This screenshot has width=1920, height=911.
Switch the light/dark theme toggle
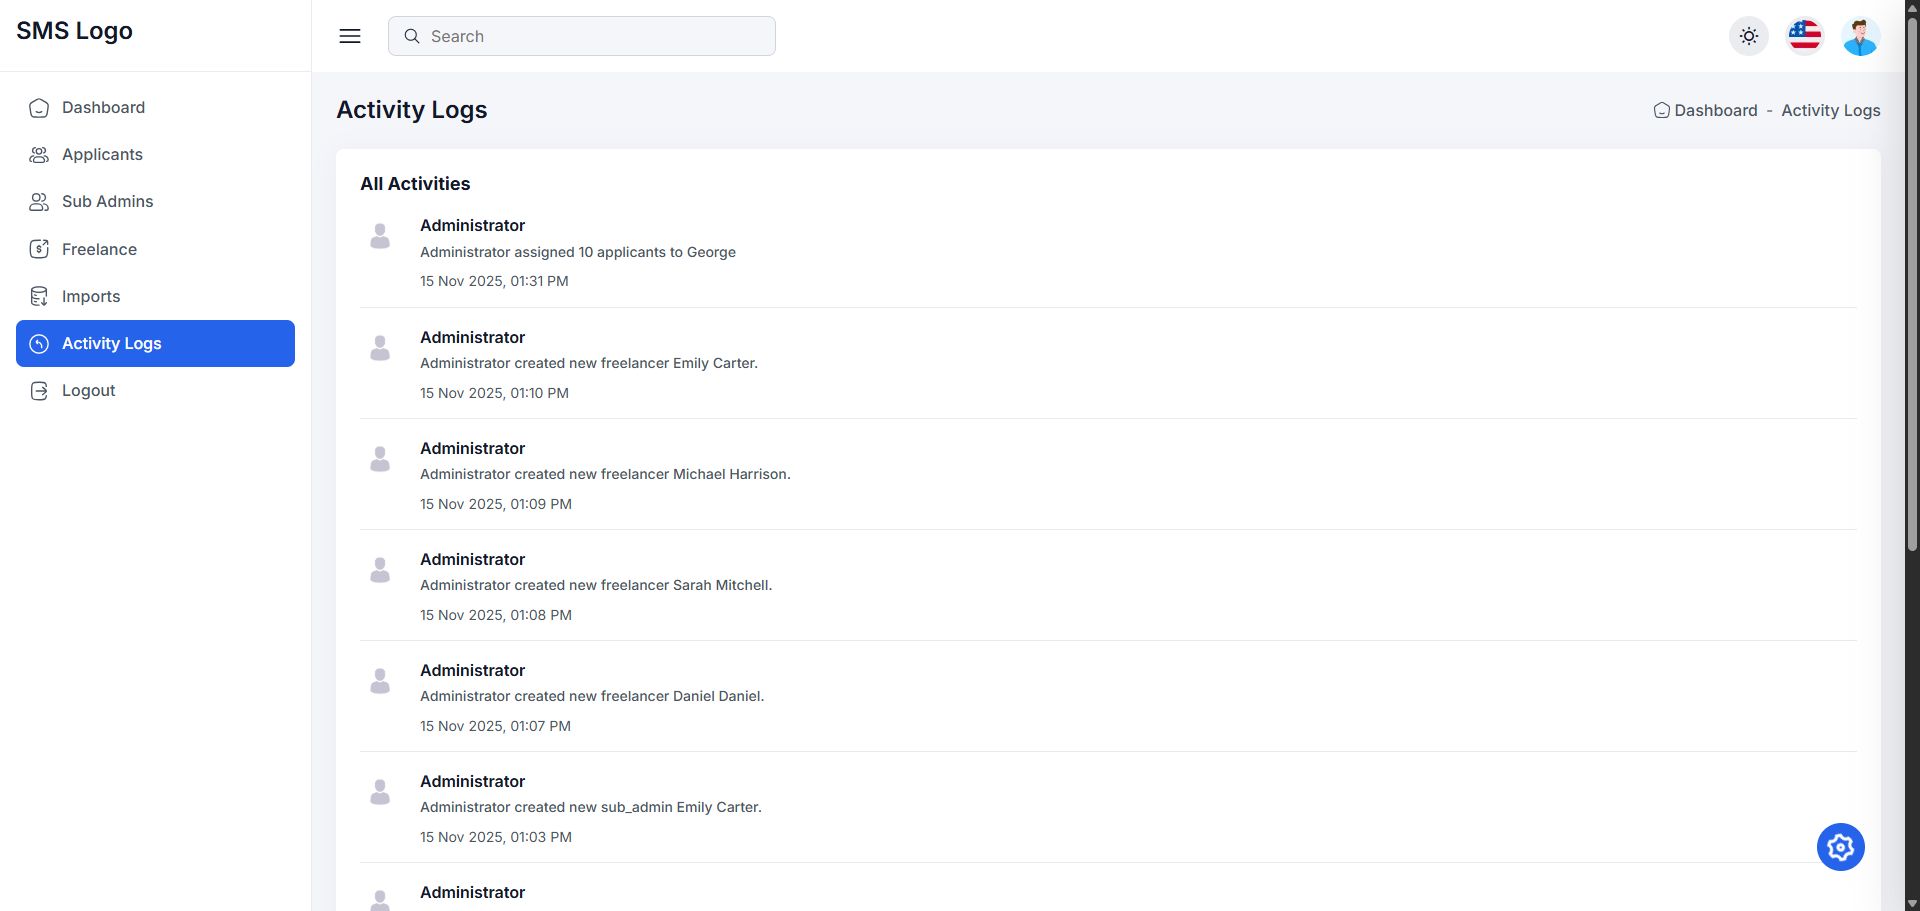coord(1749,36)
